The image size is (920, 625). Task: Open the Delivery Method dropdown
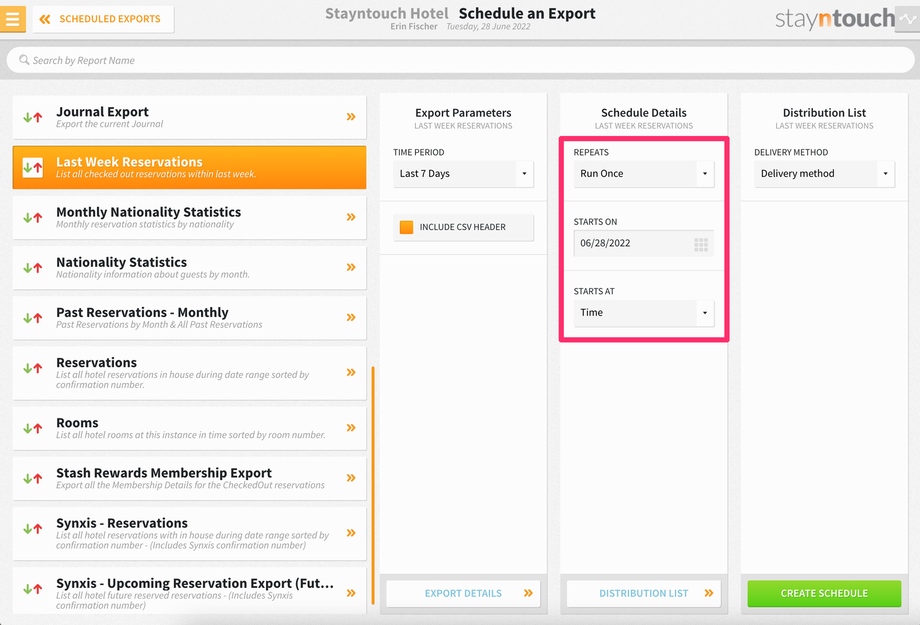824,174
